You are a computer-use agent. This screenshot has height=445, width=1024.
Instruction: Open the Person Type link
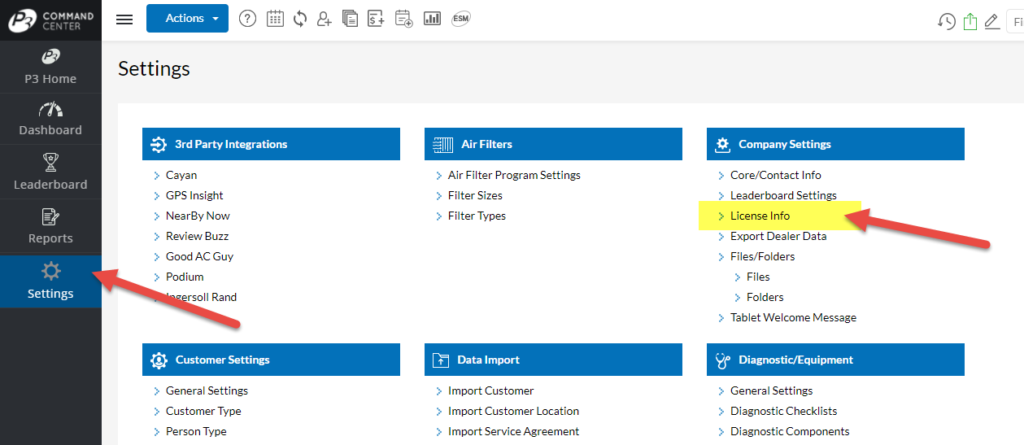coord(196,431)
